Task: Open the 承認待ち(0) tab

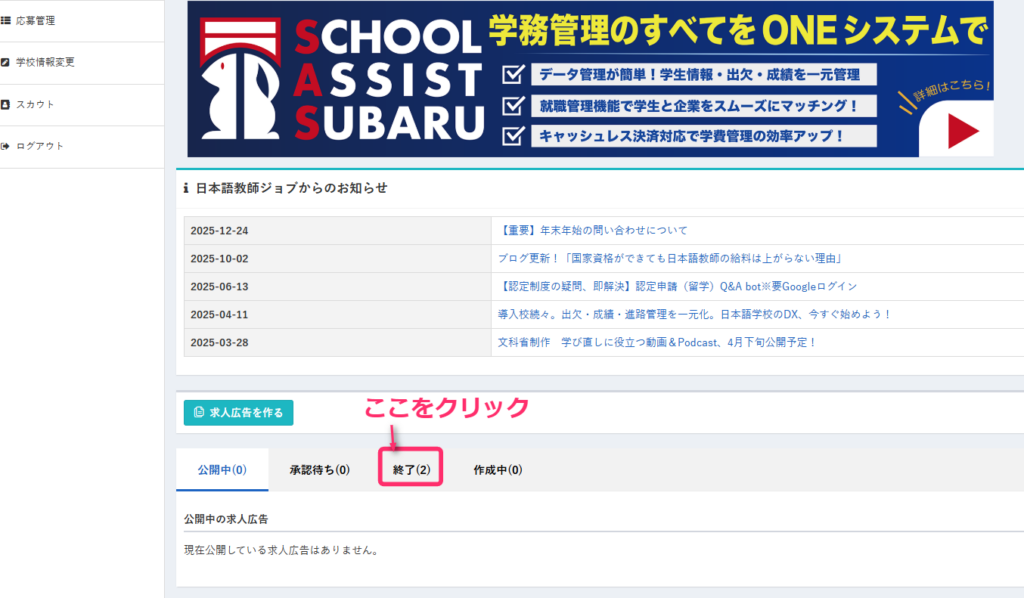Action: tap(319, 470)
